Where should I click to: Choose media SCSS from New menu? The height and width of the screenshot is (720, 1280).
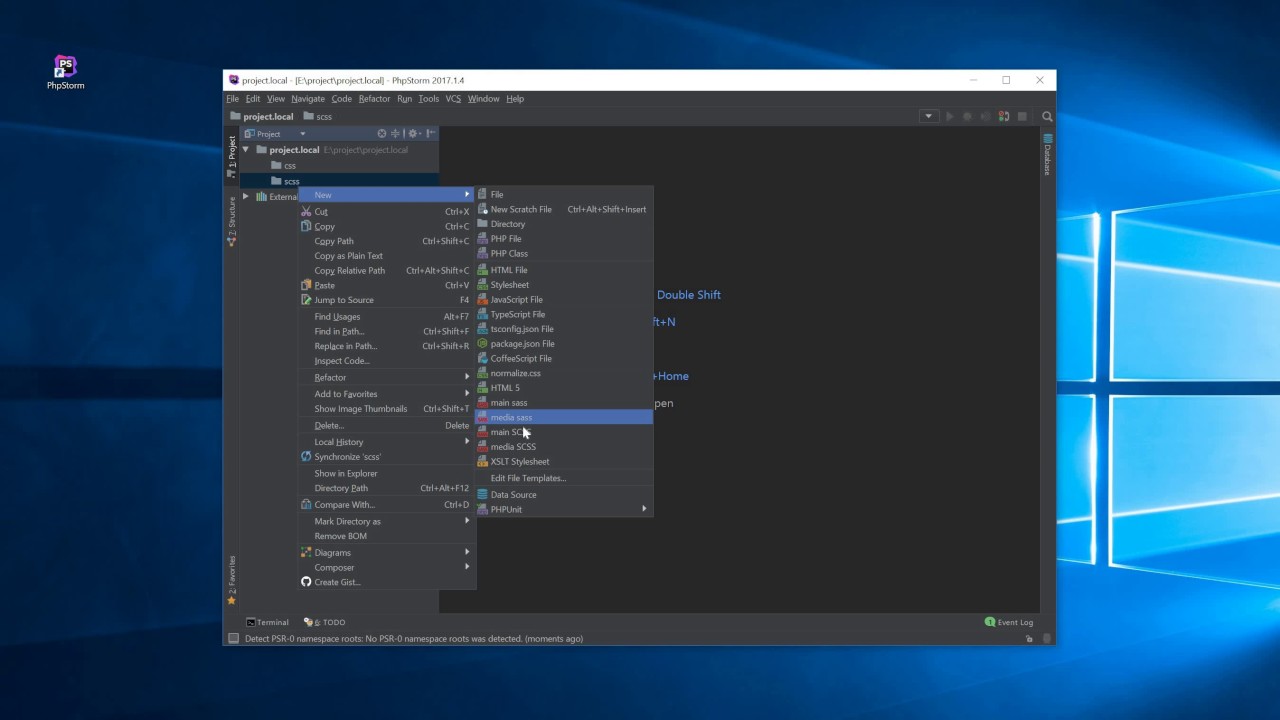(x=564, y=447)
